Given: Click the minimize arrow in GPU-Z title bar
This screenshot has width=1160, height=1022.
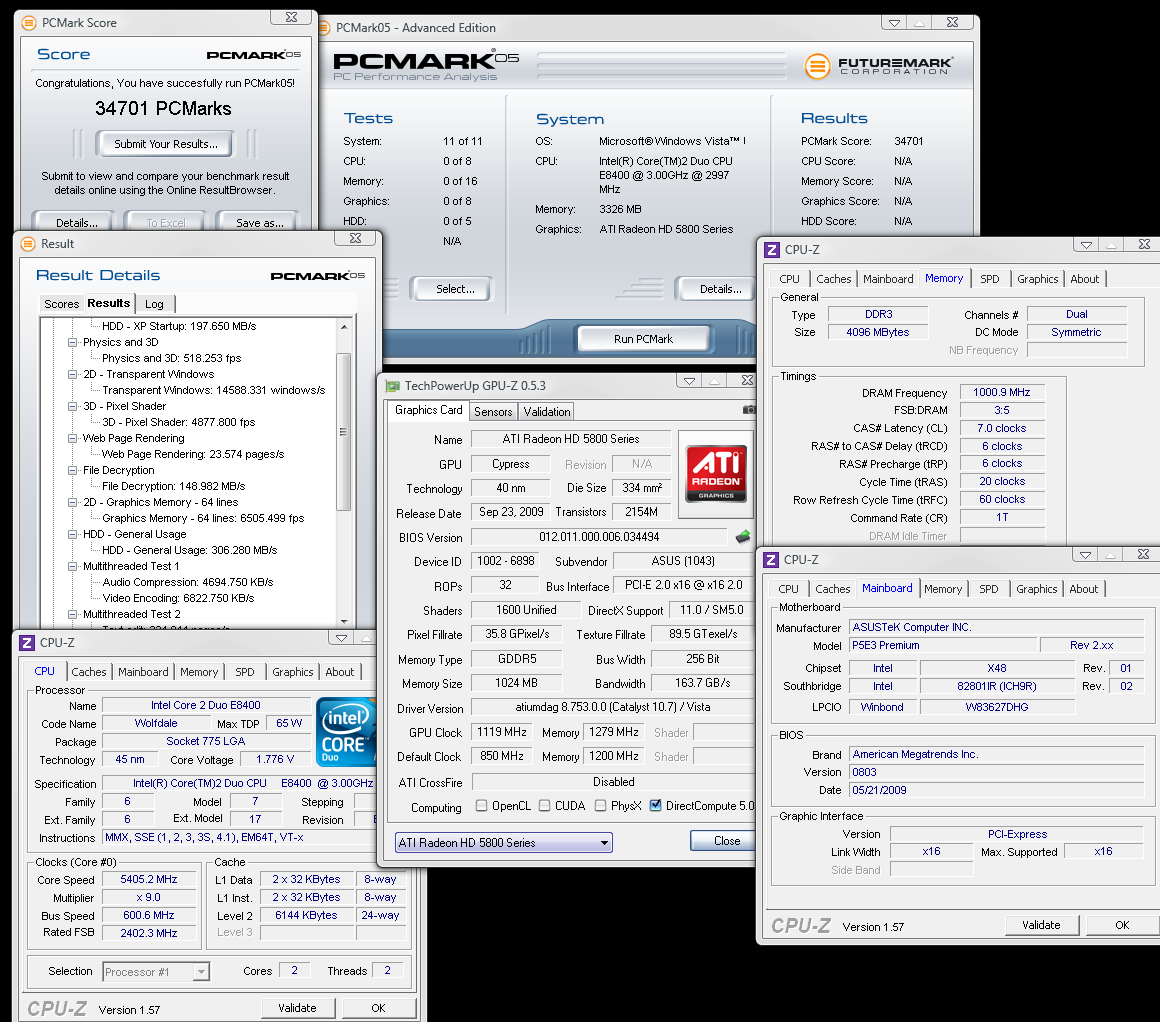Looking at the screenshot, I should [x=689, y=380].
